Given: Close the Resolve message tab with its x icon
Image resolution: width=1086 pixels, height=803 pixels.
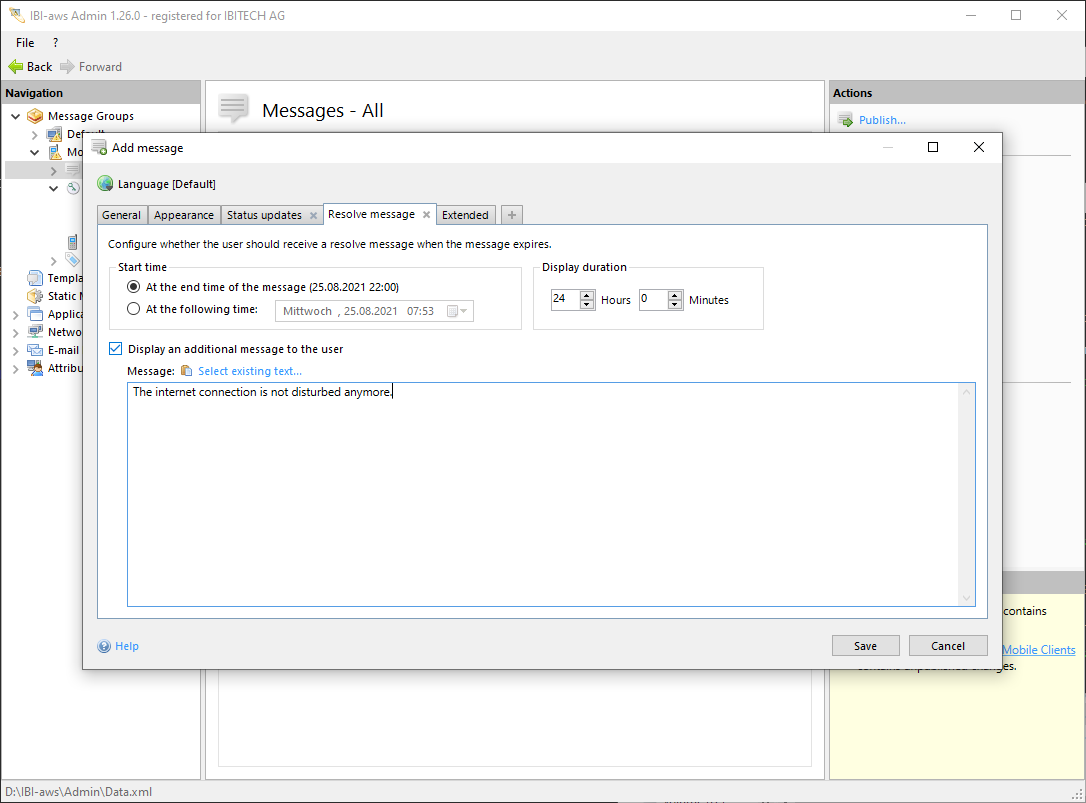Looking at the screenshot, I should point(426,214).
